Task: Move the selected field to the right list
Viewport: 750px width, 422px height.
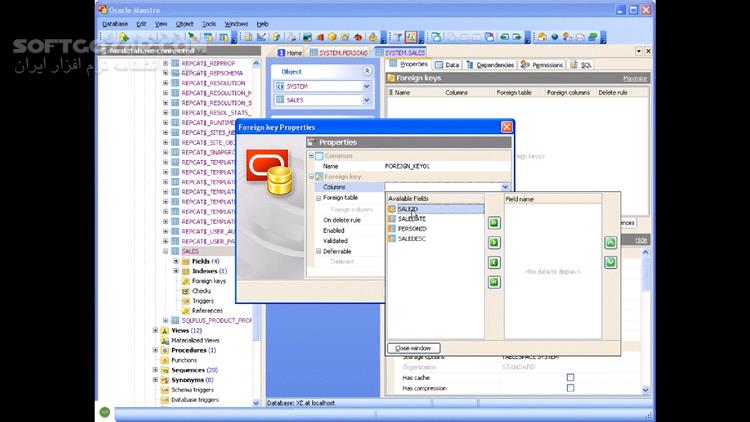Action: (x=494, y=243)
